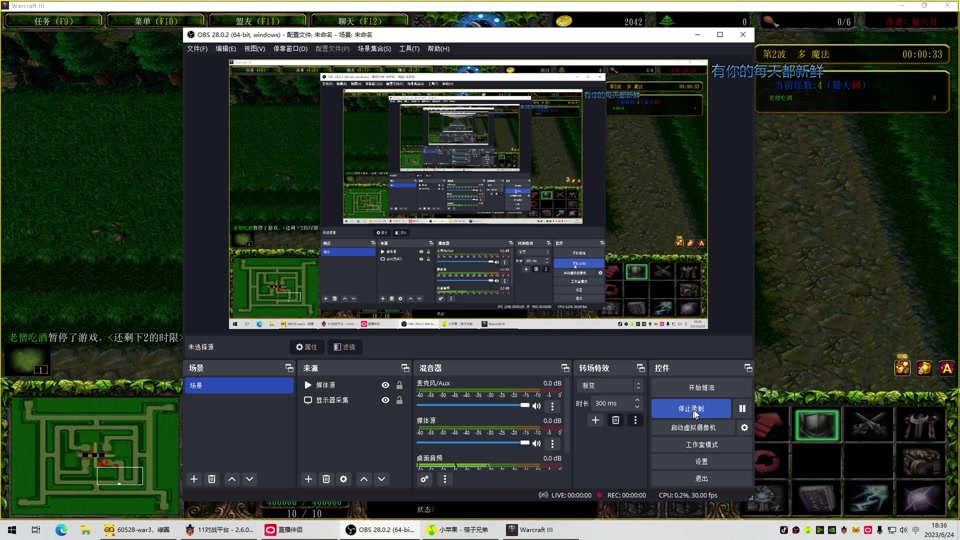Open 麦克风/Aux three-dot options menu

(x=552, y=406)
